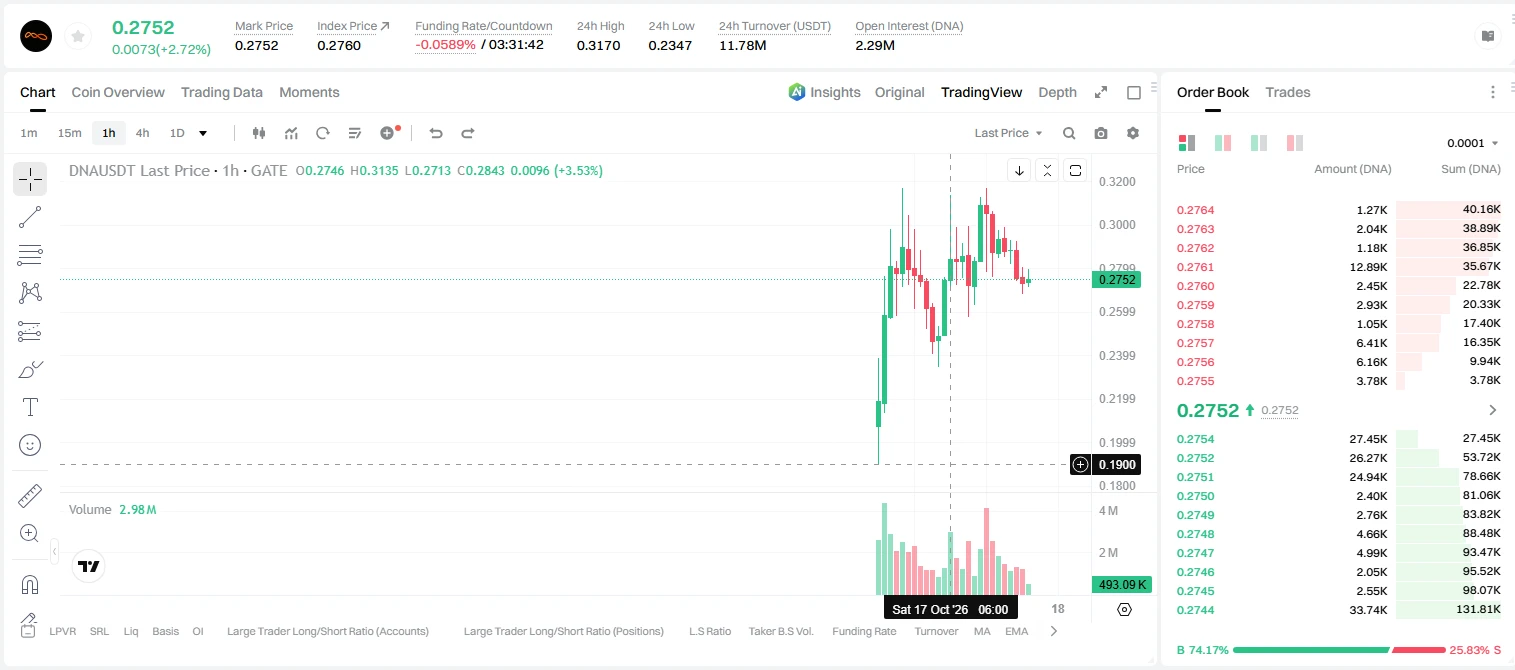
Task: Activate the magnet snap mode
Action: 30,585
